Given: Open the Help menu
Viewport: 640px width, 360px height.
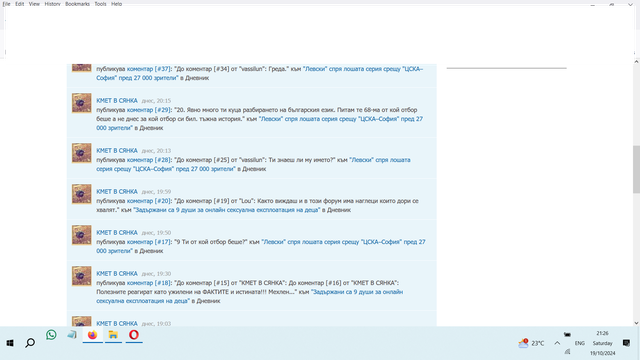Looking at the screenshot, I should click(x=116, y=4).
